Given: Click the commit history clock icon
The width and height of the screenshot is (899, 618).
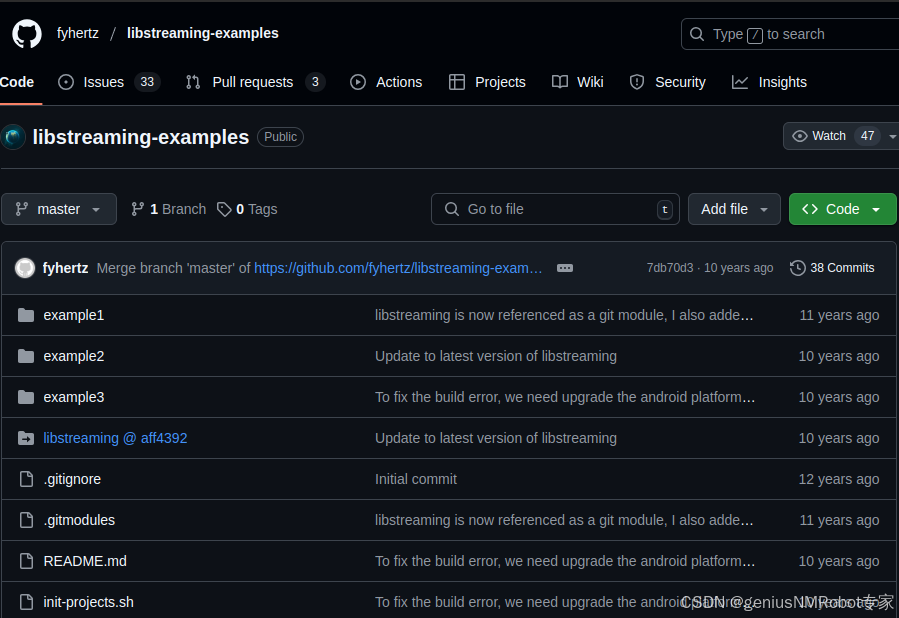Looking at the screenshot, I should [x=797, y=268].
